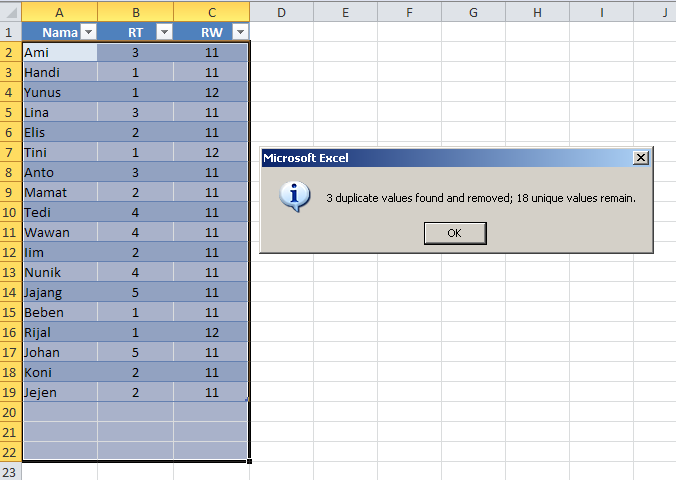The height and width of the screenshot is (480, 676).
Task: Click the RW value in Tini's row
Action: pos(212,152)
